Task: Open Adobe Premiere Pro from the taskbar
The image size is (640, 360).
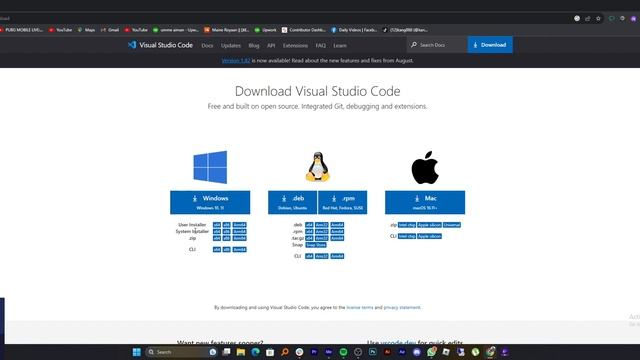Action: (x=314, y=352)
